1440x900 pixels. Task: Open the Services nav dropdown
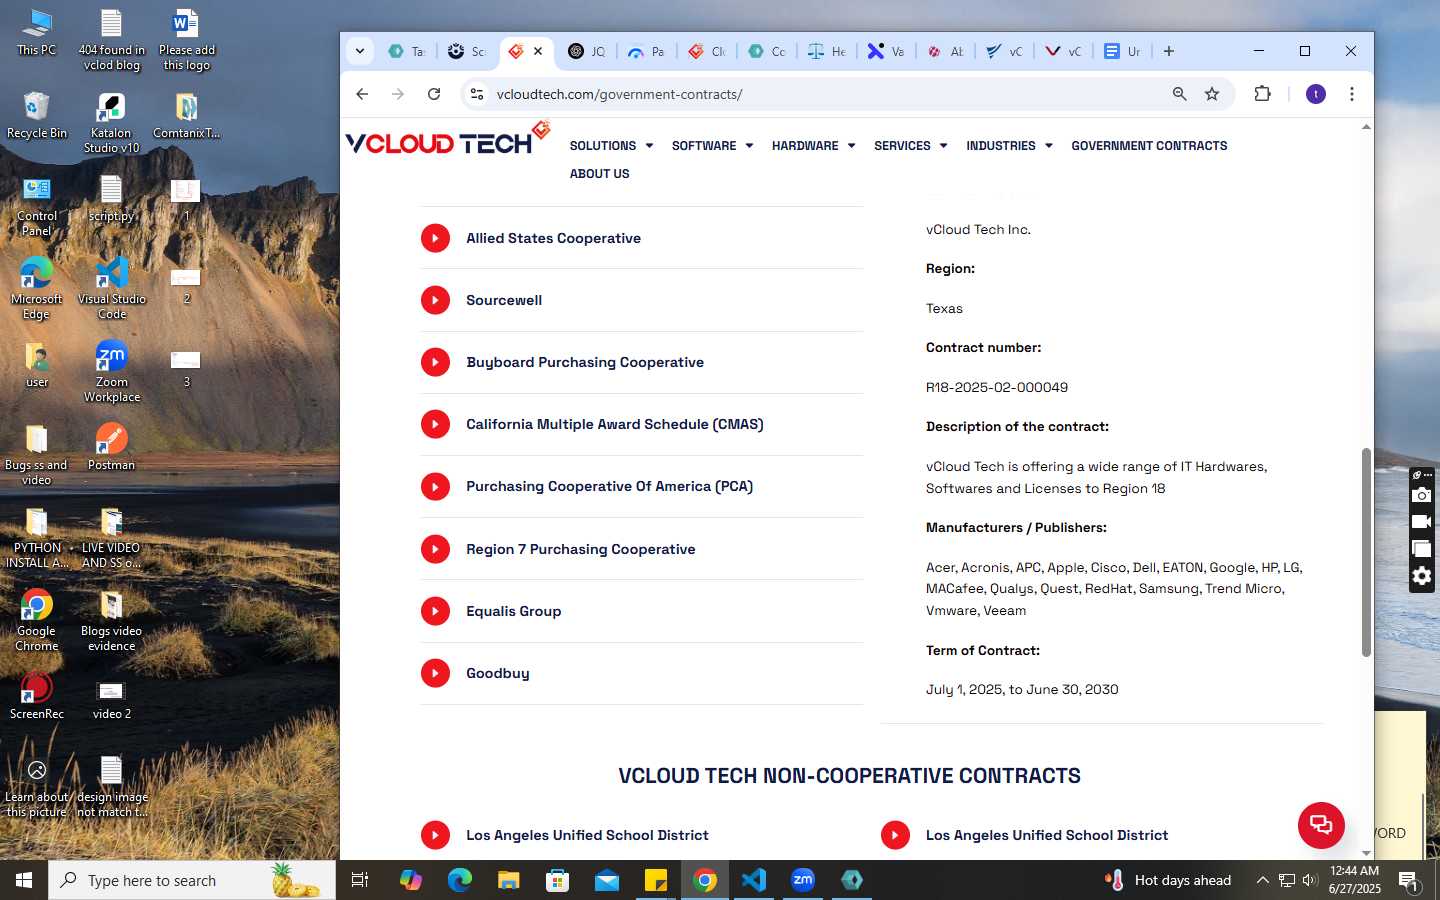click(910, 146)
